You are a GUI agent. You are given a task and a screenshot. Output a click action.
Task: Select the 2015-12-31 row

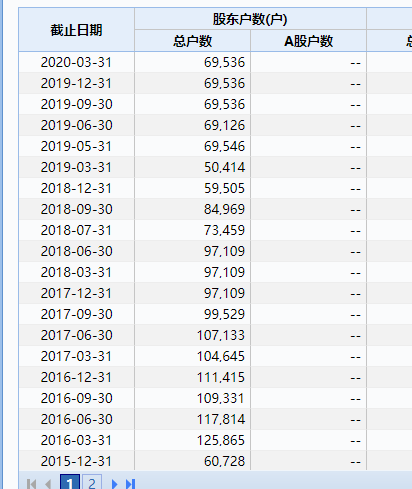tap(215, 461)
